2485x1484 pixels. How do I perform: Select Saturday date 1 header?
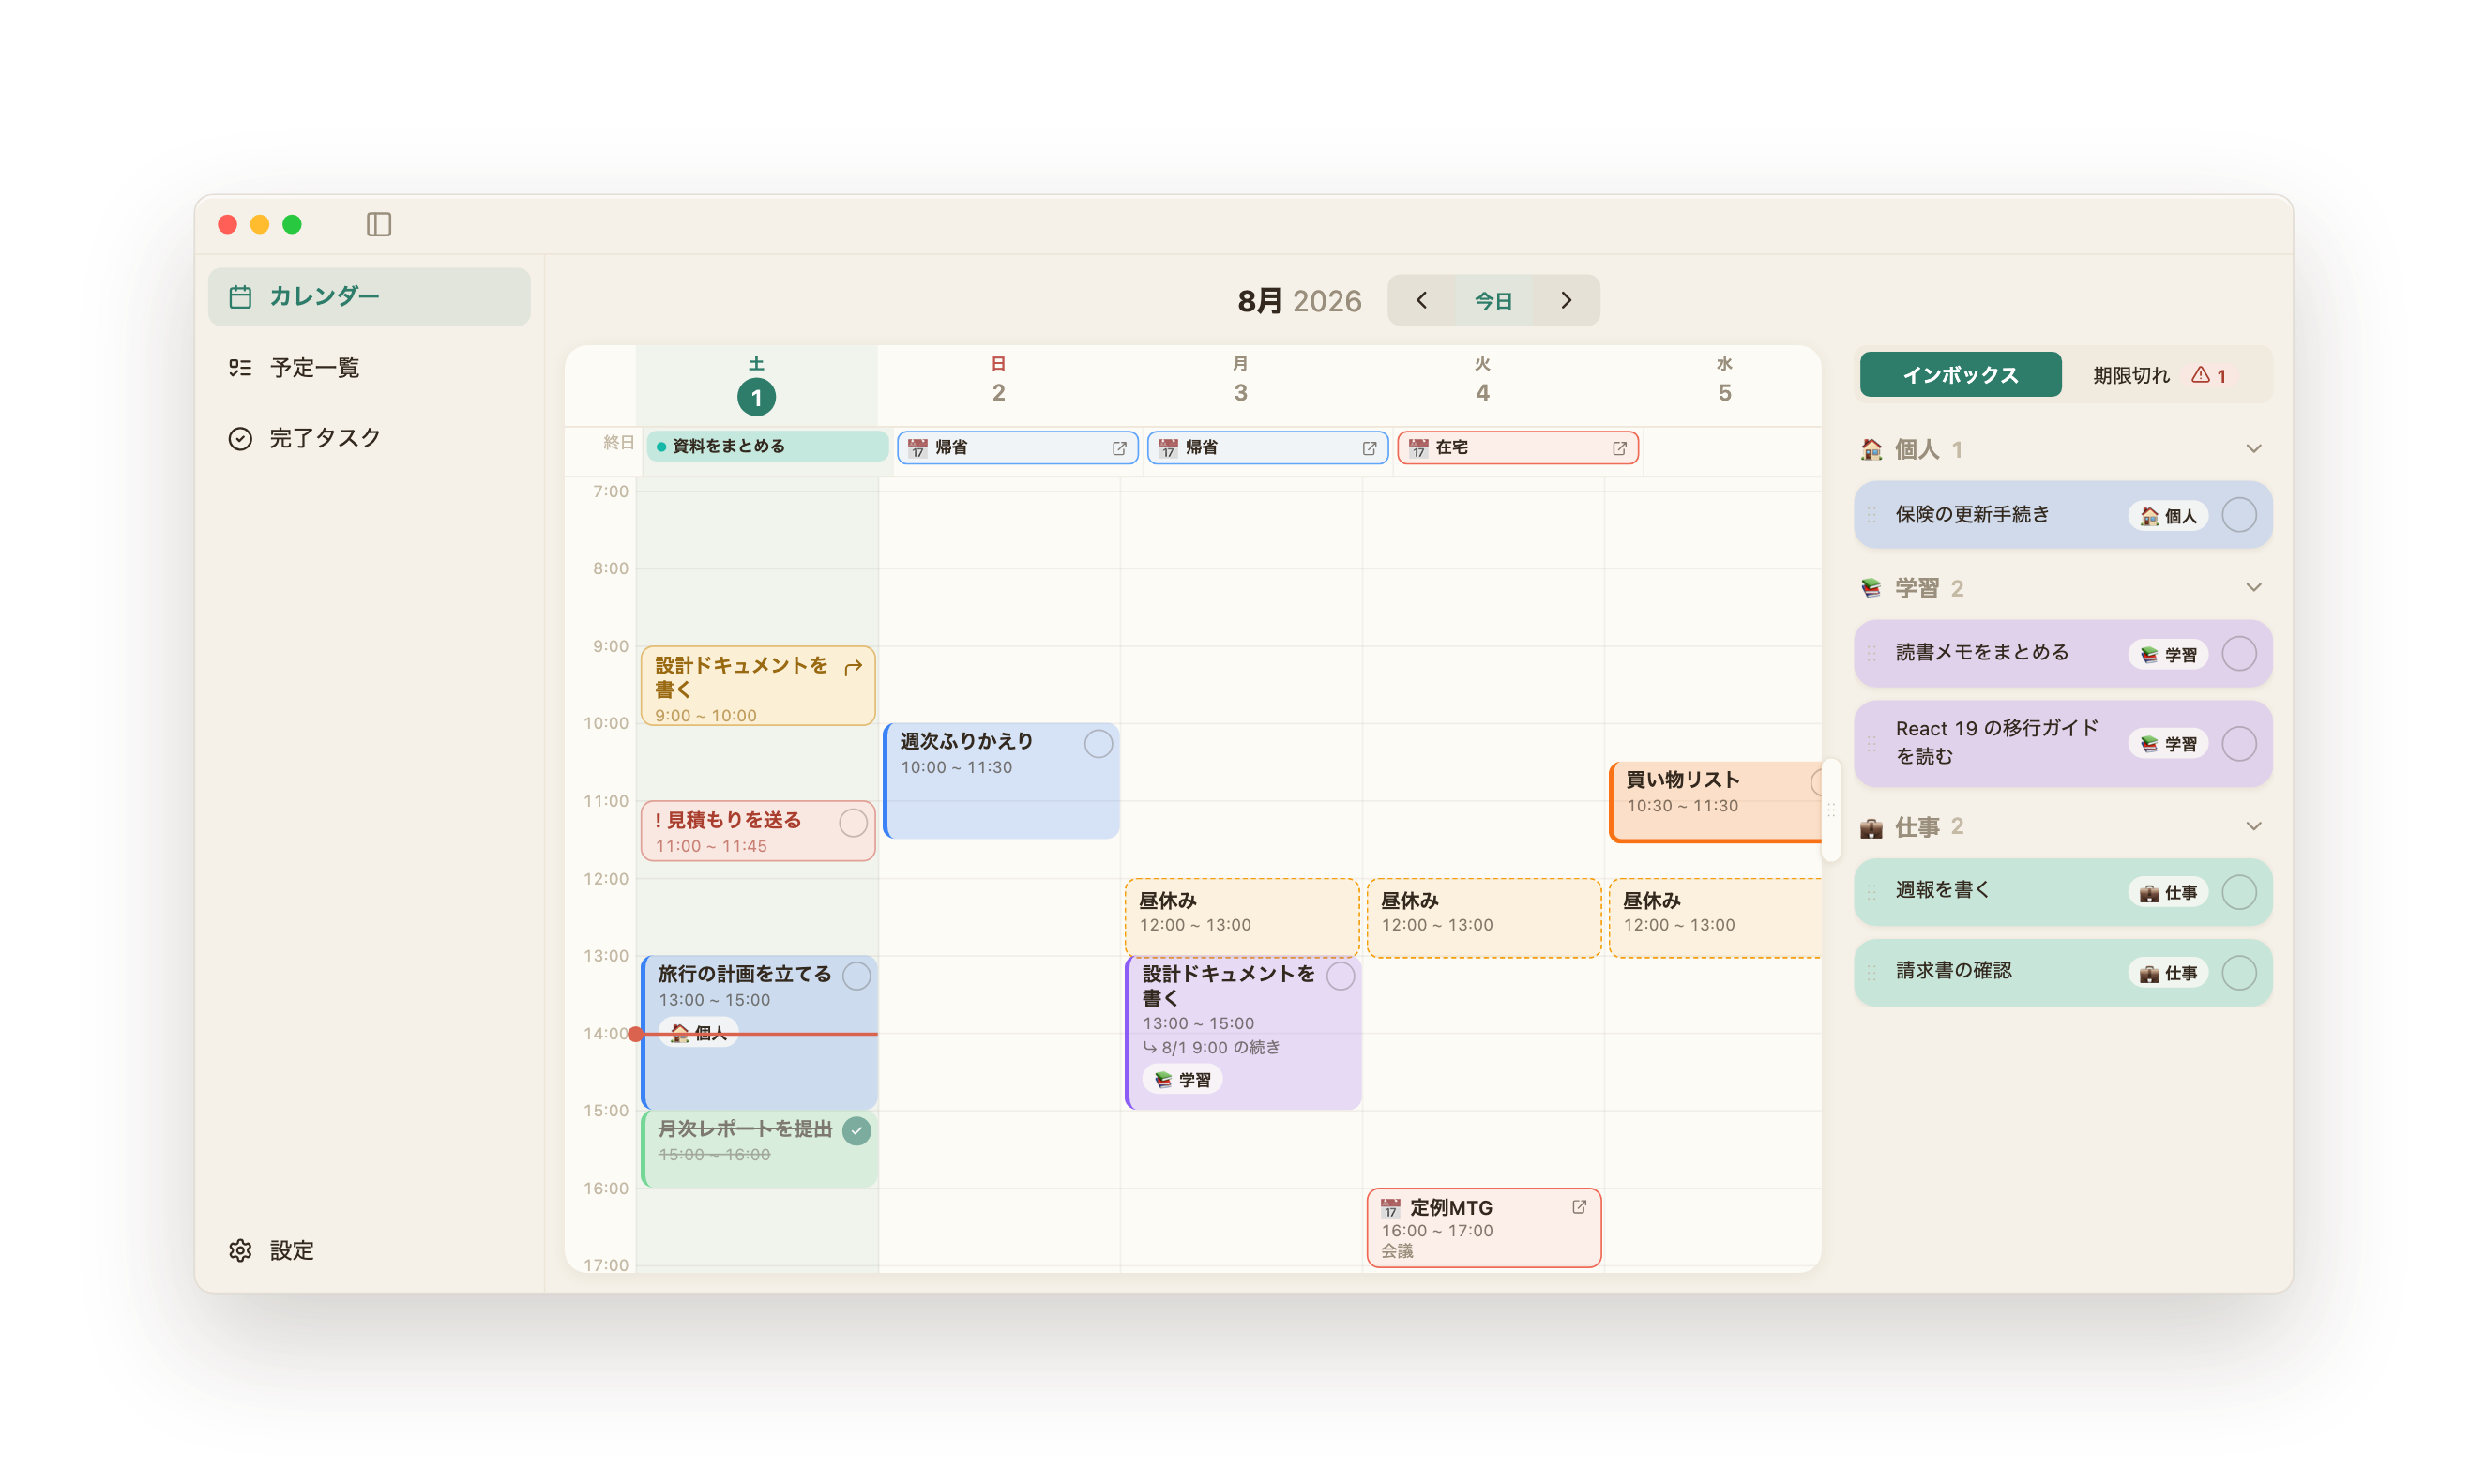(x=756, y=397)
